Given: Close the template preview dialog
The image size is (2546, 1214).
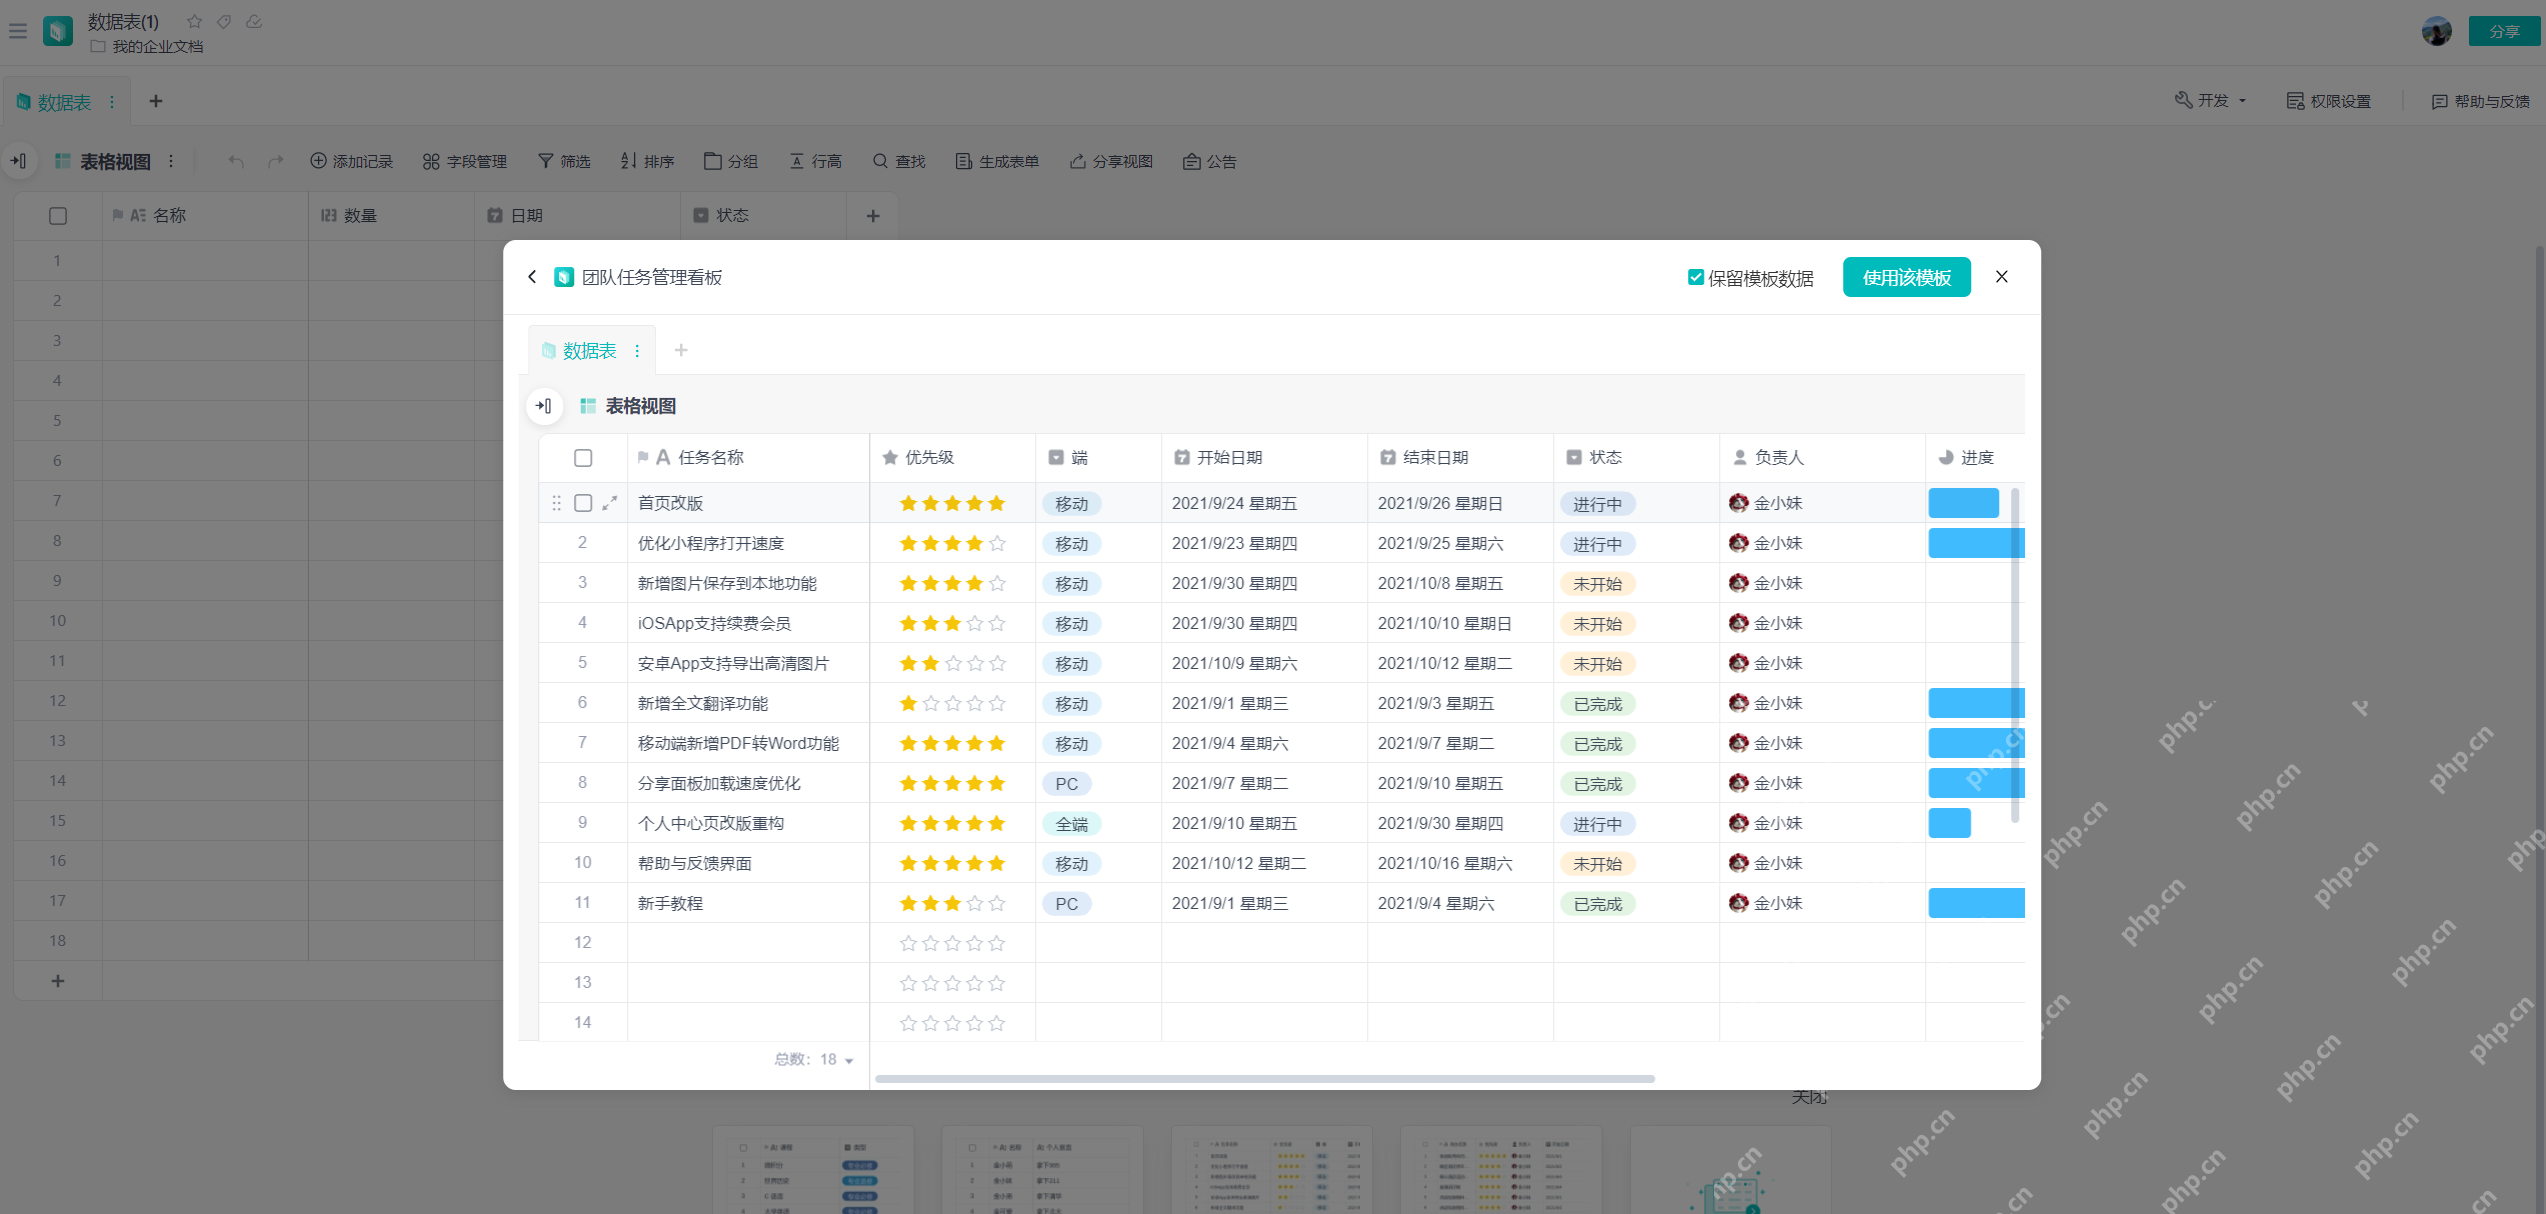Looking at the screenshot, I should pos(2001,277).
